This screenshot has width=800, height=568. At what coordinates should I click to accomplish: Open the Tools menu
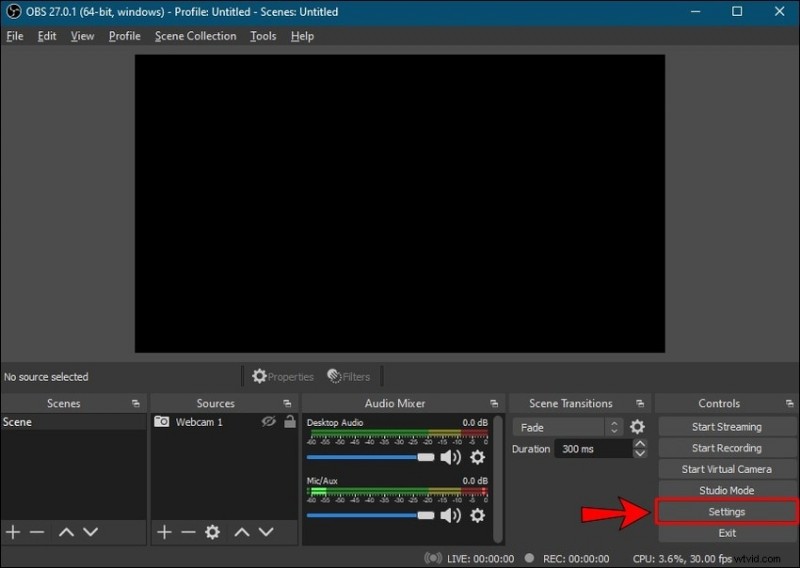pos(263,36)
